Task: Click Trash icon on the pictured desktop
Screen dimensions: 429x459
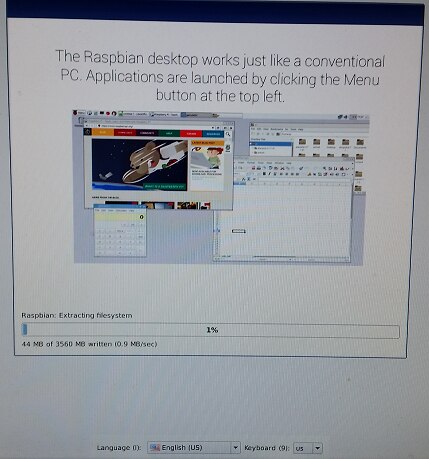Action: [x=80, y=121]
